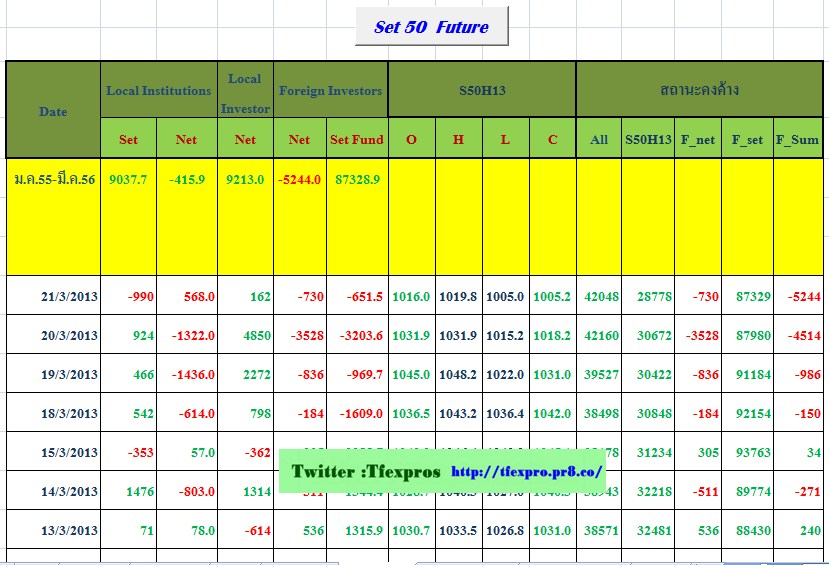Select the yellow cell showing 87328.9

coord(357,179)
